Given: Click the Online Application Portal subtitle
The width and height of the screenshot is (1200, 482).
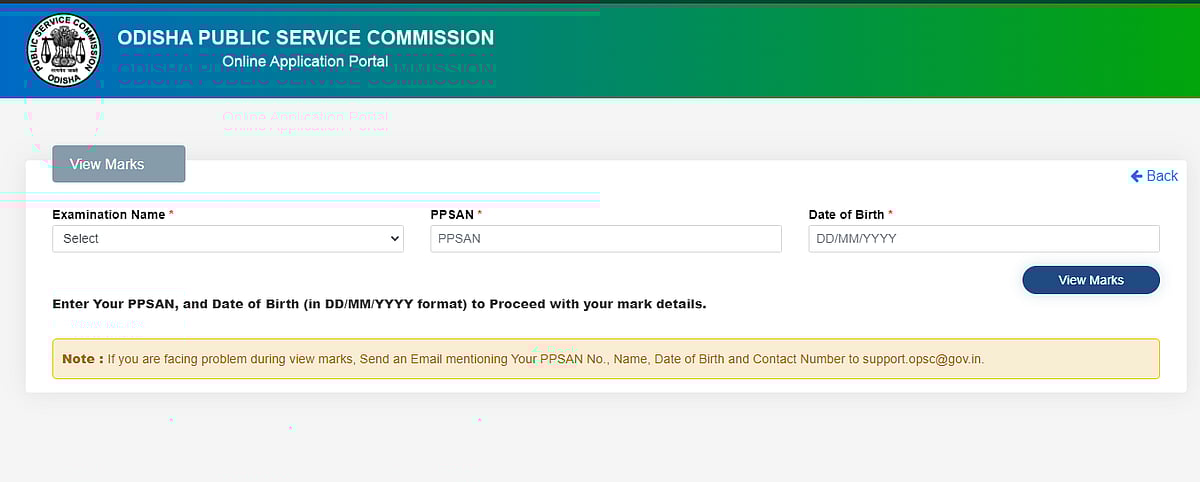Looking at the screenshot, I should (305, 62).
